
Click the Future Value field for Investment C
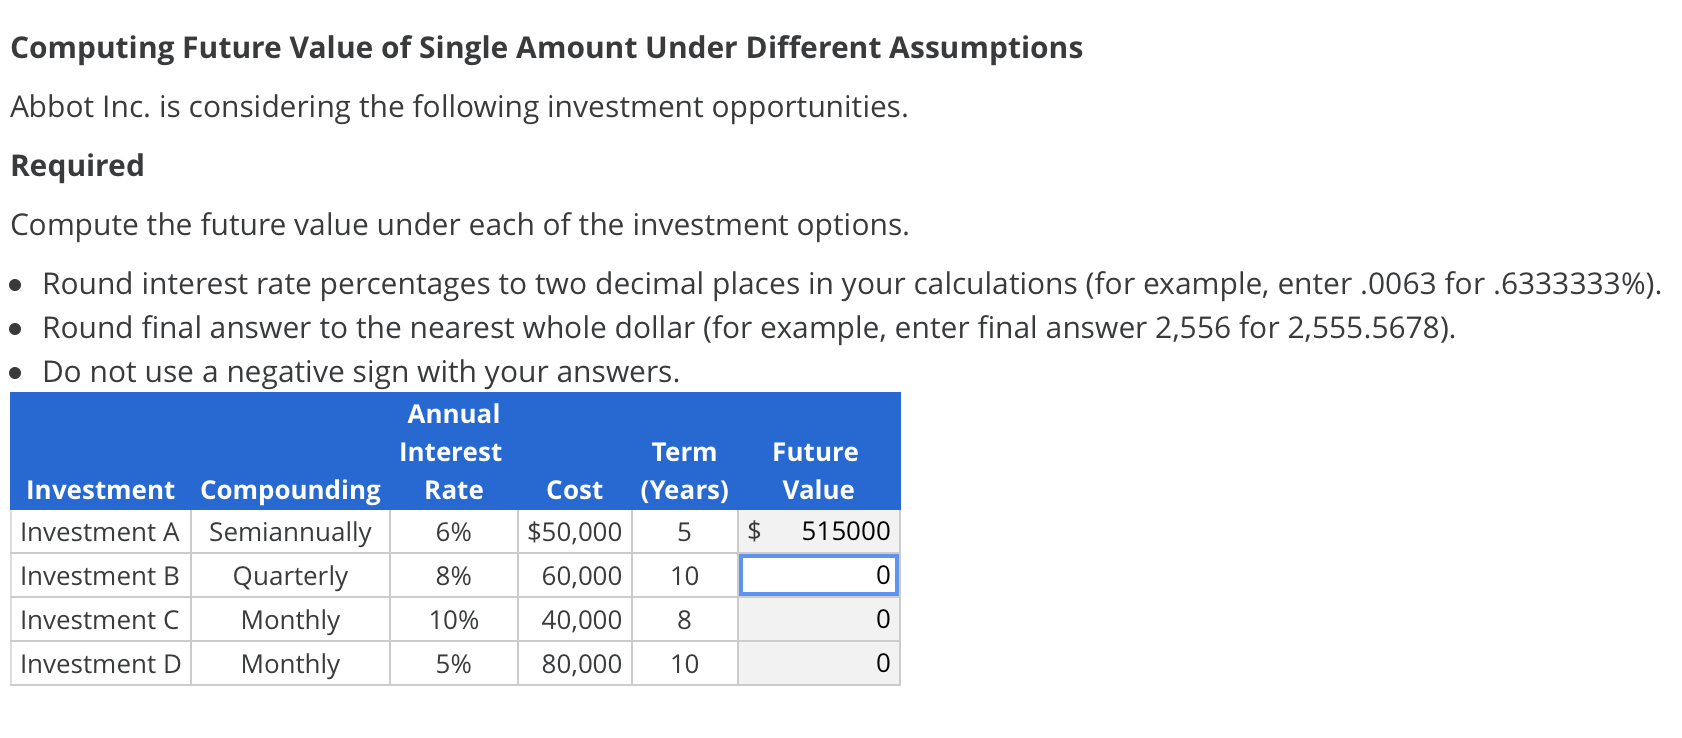816,619
